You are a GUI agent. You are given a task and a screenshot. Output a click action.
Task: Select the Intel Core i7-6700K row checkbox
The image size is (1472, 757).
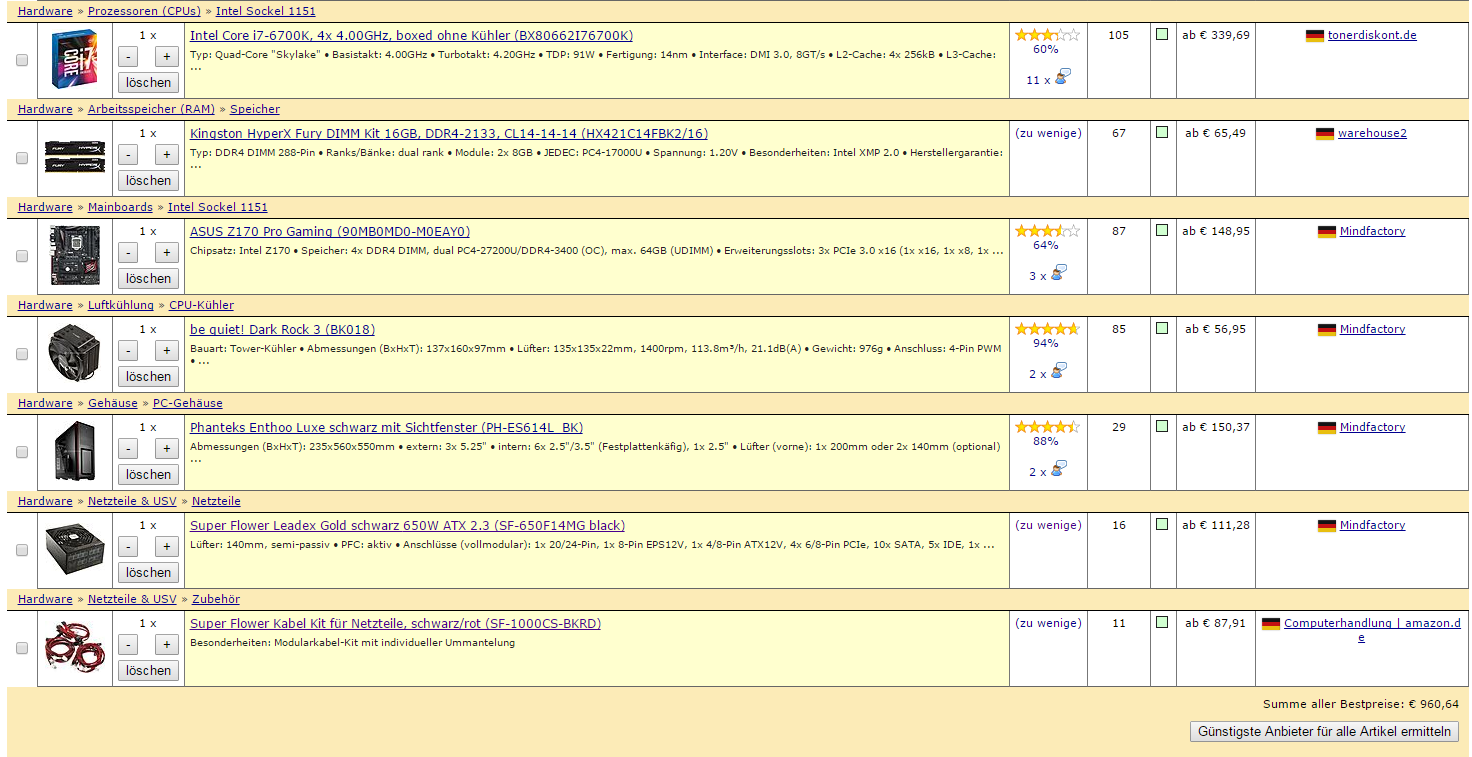pos(22,60)
